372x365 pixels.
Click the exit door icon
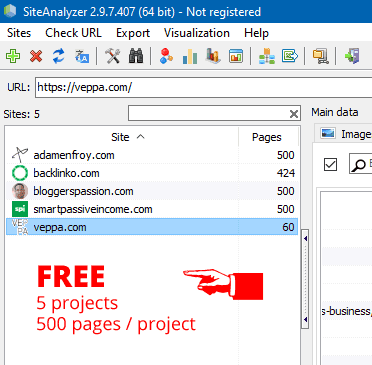(352, 56)
